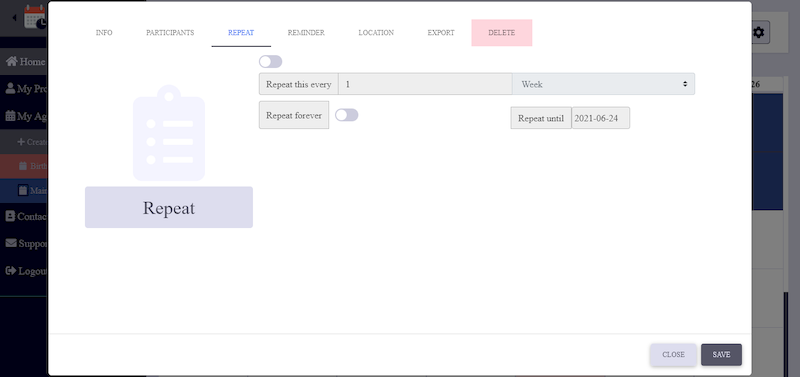Click the plus icon to create

[x=21, y=141]
